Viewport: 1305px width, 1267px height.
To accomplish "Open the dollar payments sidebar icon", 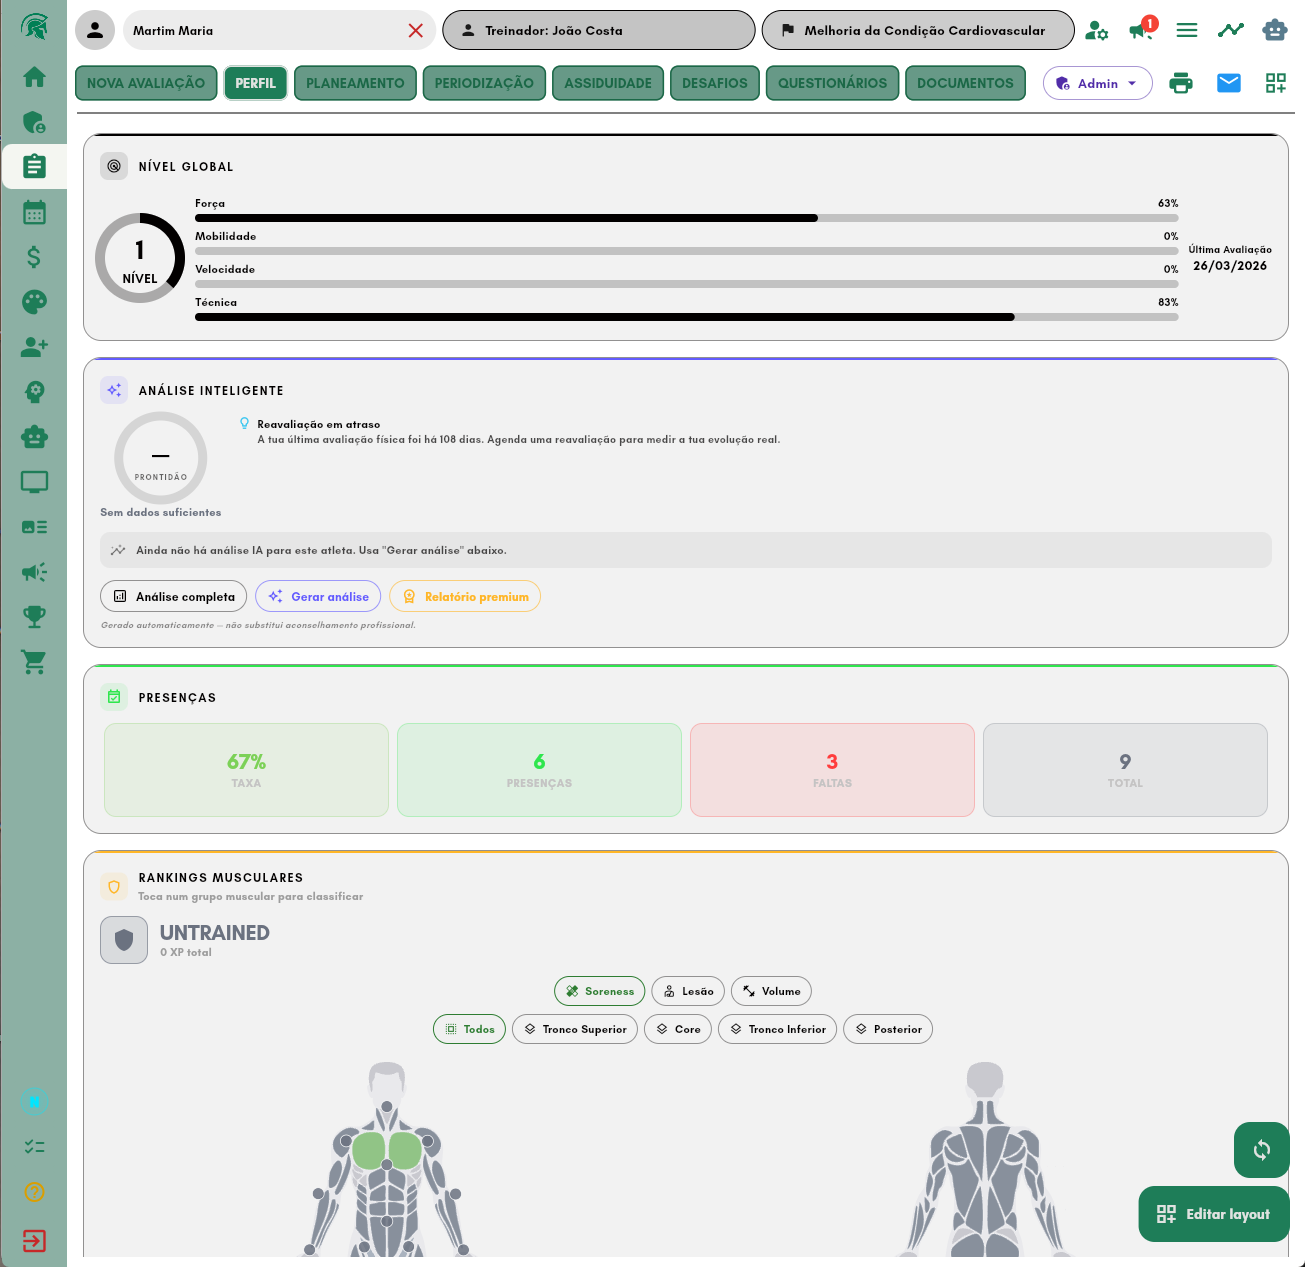I will pos(34,257).
